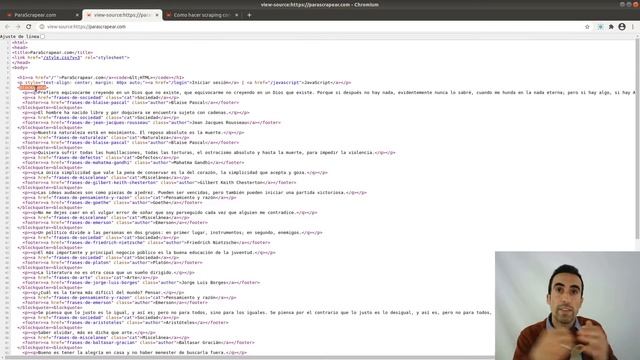Open the frases-de-aristoteles link

point(94,322)
